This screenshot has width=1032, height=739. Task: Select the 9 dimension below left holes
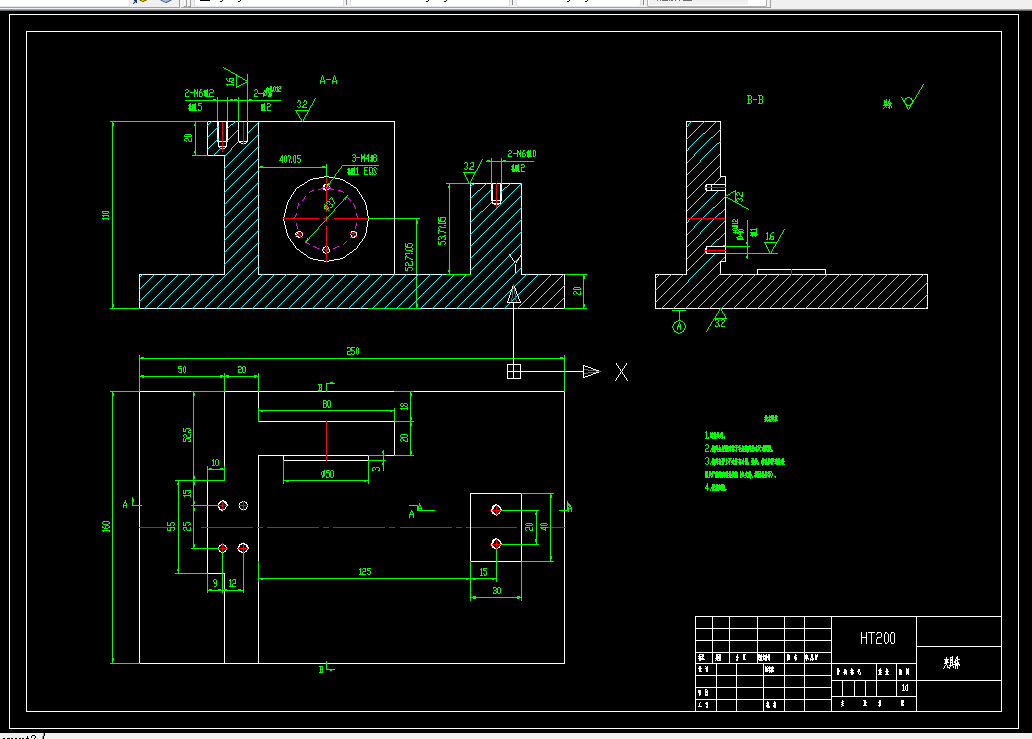point(215,583)
